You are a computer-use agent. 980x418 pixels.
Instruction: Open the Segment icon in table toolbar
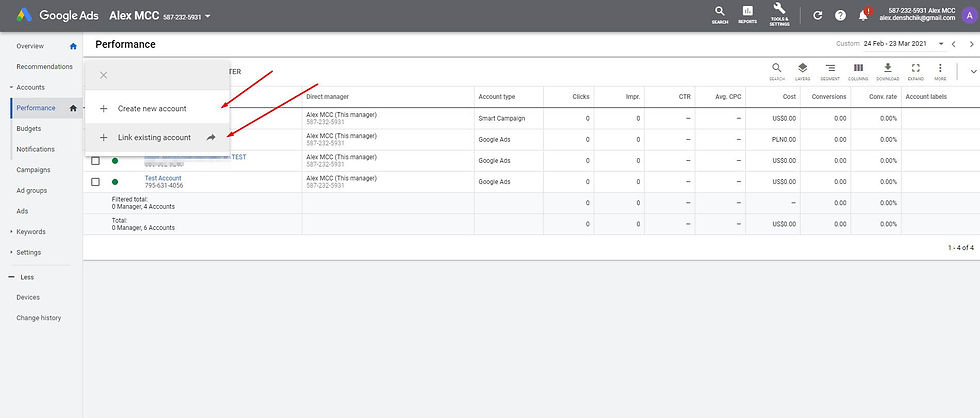point(830,71)
